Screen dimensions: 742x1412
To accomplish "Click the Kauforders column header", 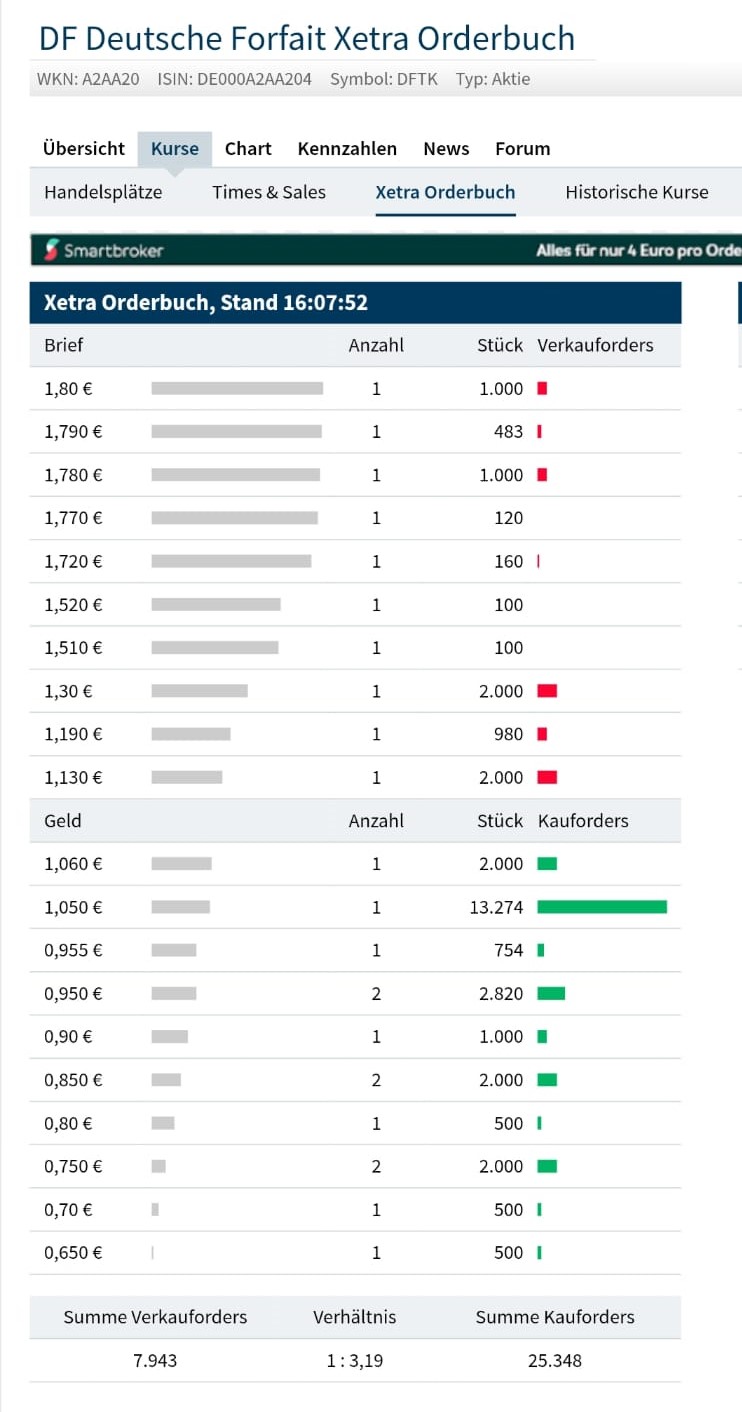I will 583,820.
